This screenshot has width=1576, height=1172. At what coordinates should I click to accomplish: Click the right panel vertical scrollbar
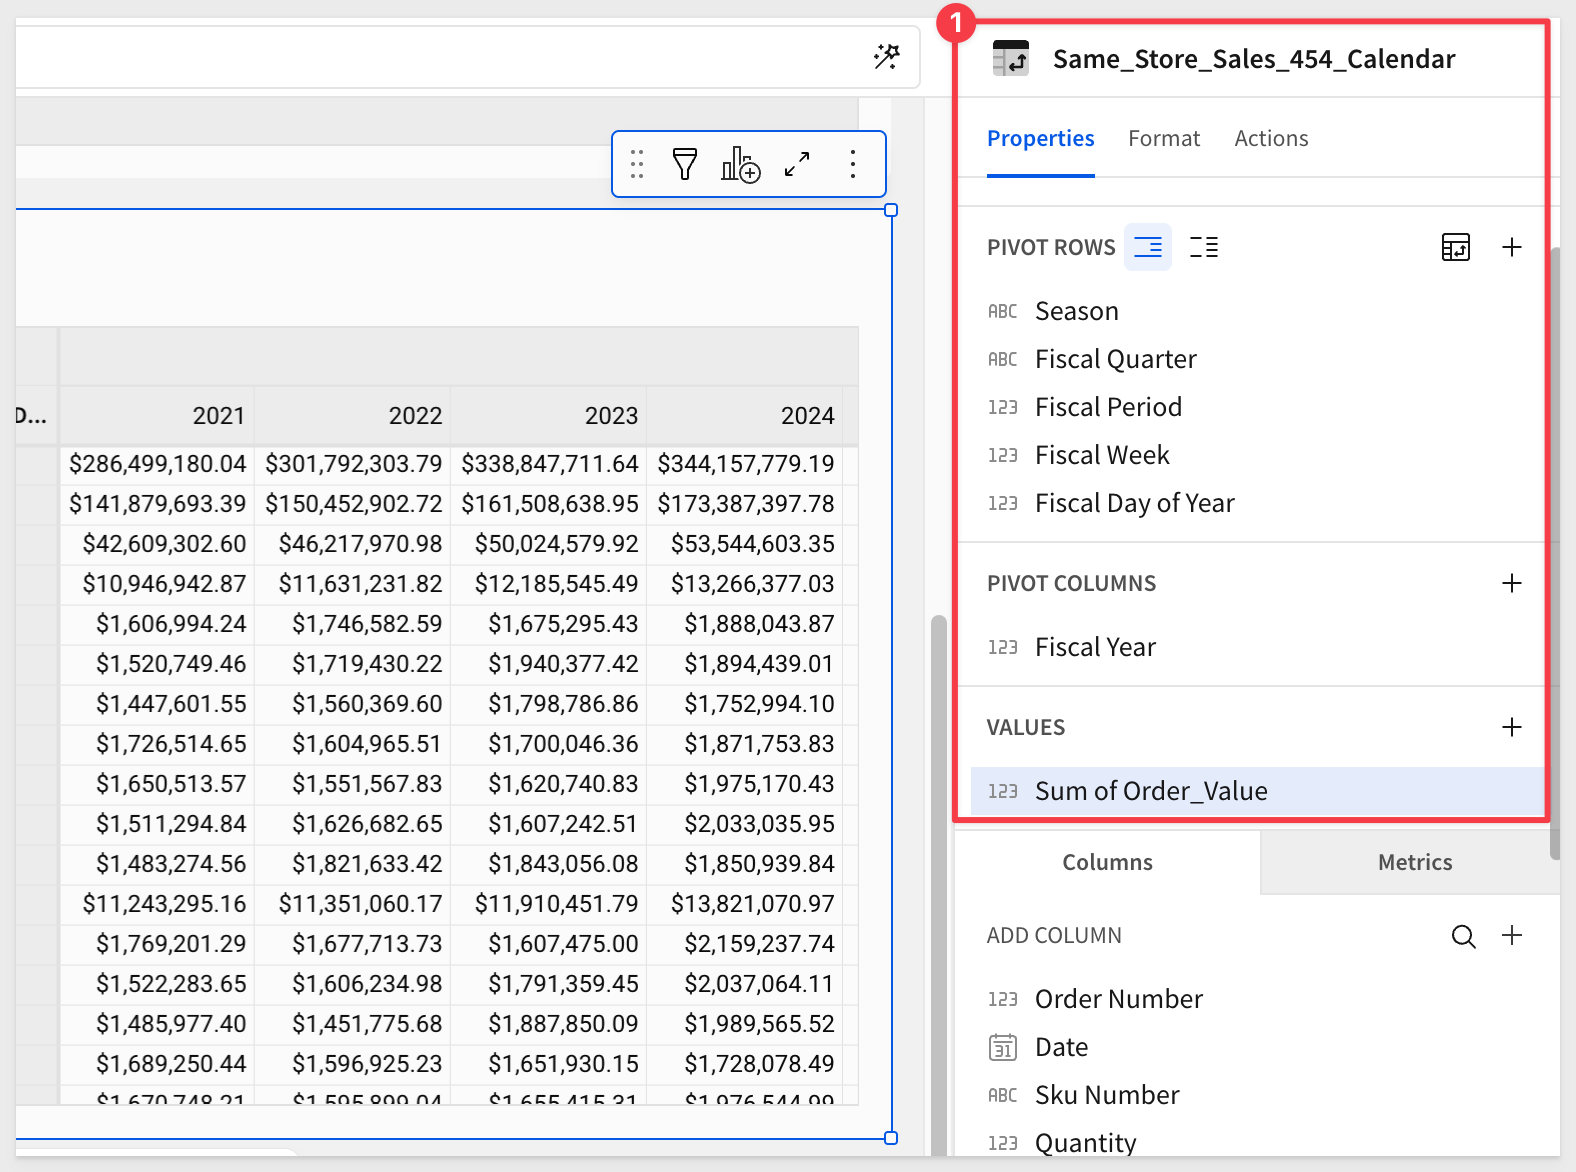(1554, 550)
